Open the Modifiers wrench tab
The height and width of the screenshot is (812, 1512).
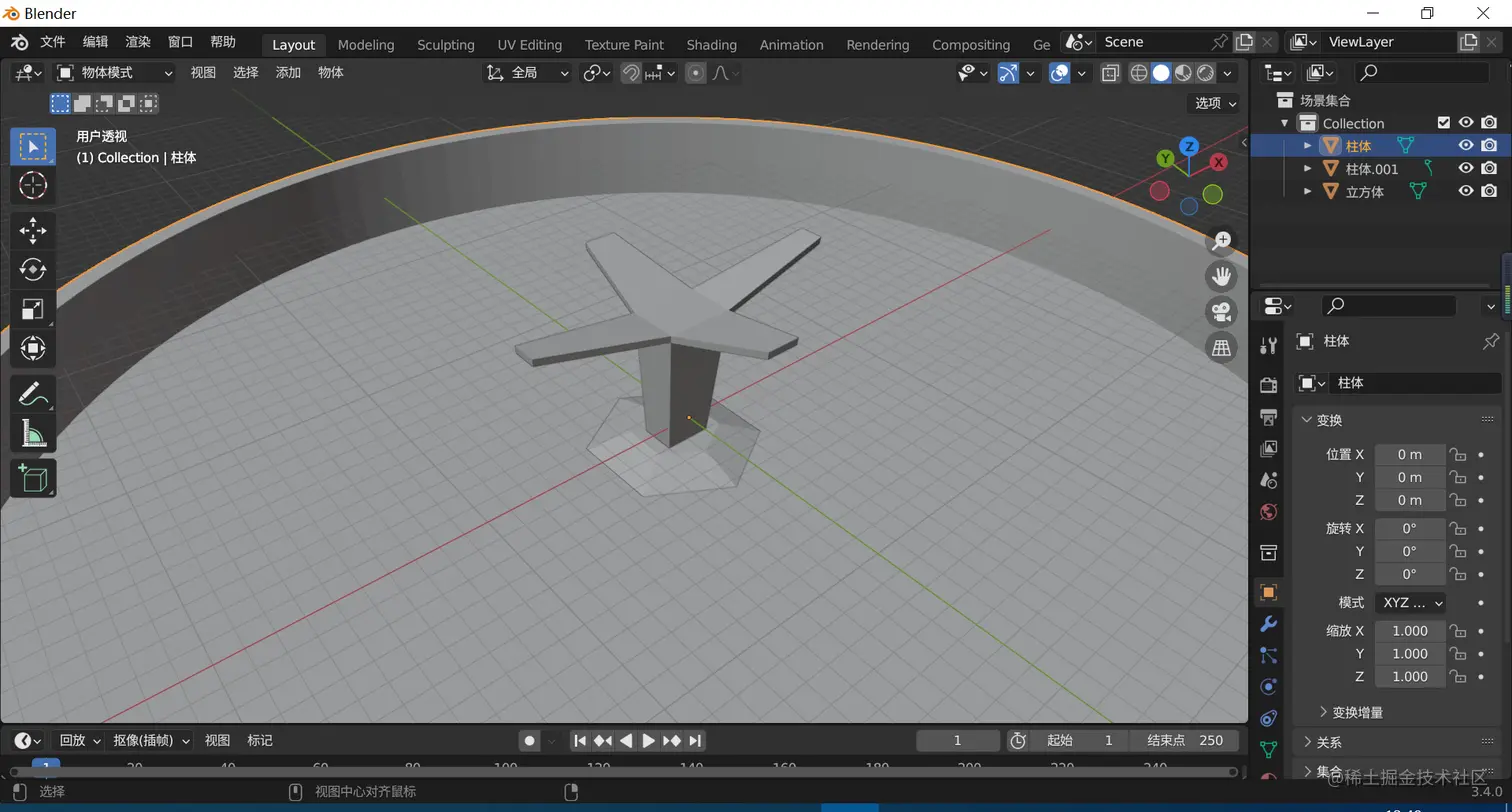[x=1269, y=624]
